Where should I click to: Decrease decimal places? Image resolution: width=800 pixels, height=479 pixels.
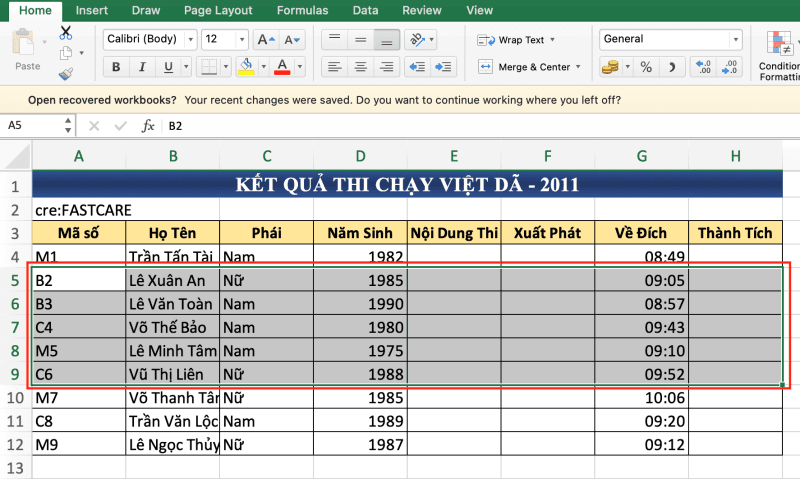(729, 67)
